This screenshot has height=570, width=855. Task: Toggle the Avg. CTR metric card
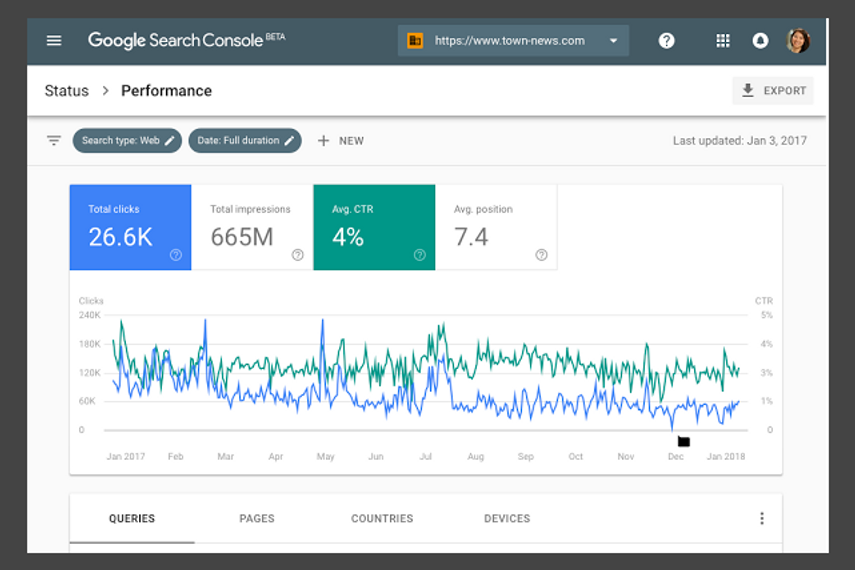[374, 227]
